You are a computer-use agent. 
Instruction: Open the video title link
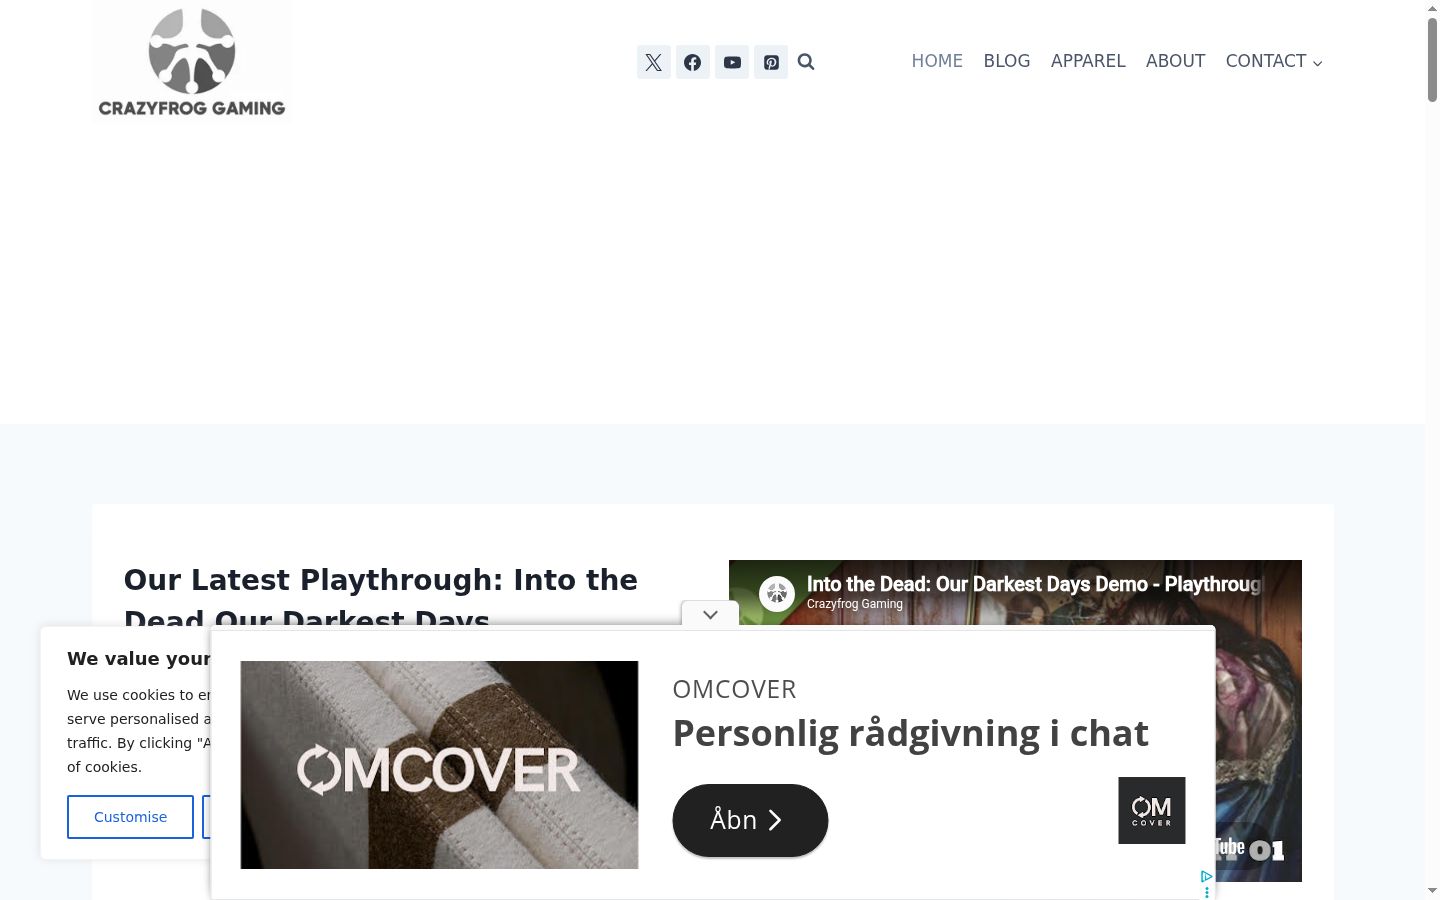click(x=1035, y=584)
